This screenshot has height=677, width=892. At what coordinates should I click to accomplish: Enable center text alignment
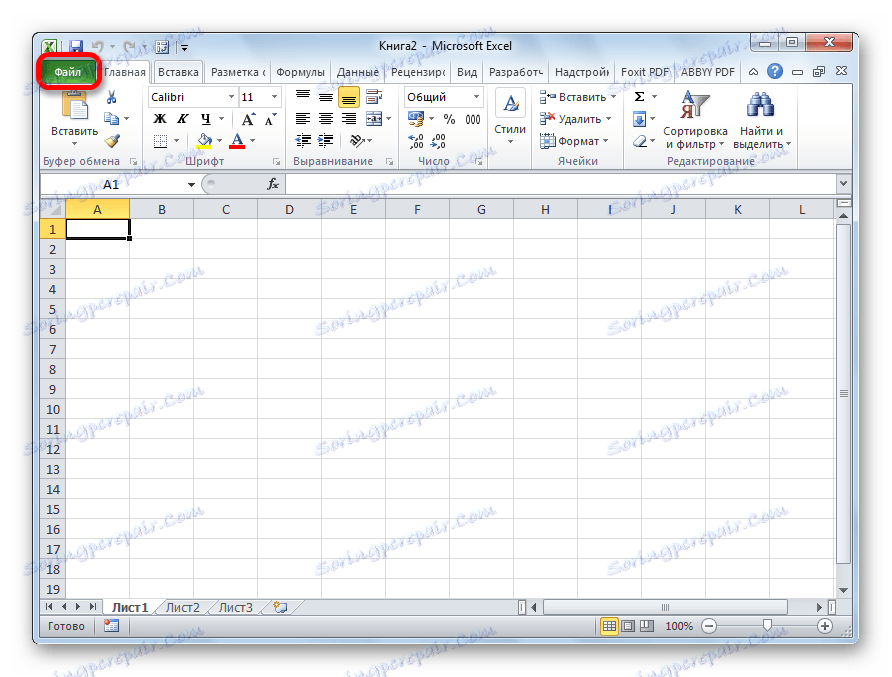(325, 118)
